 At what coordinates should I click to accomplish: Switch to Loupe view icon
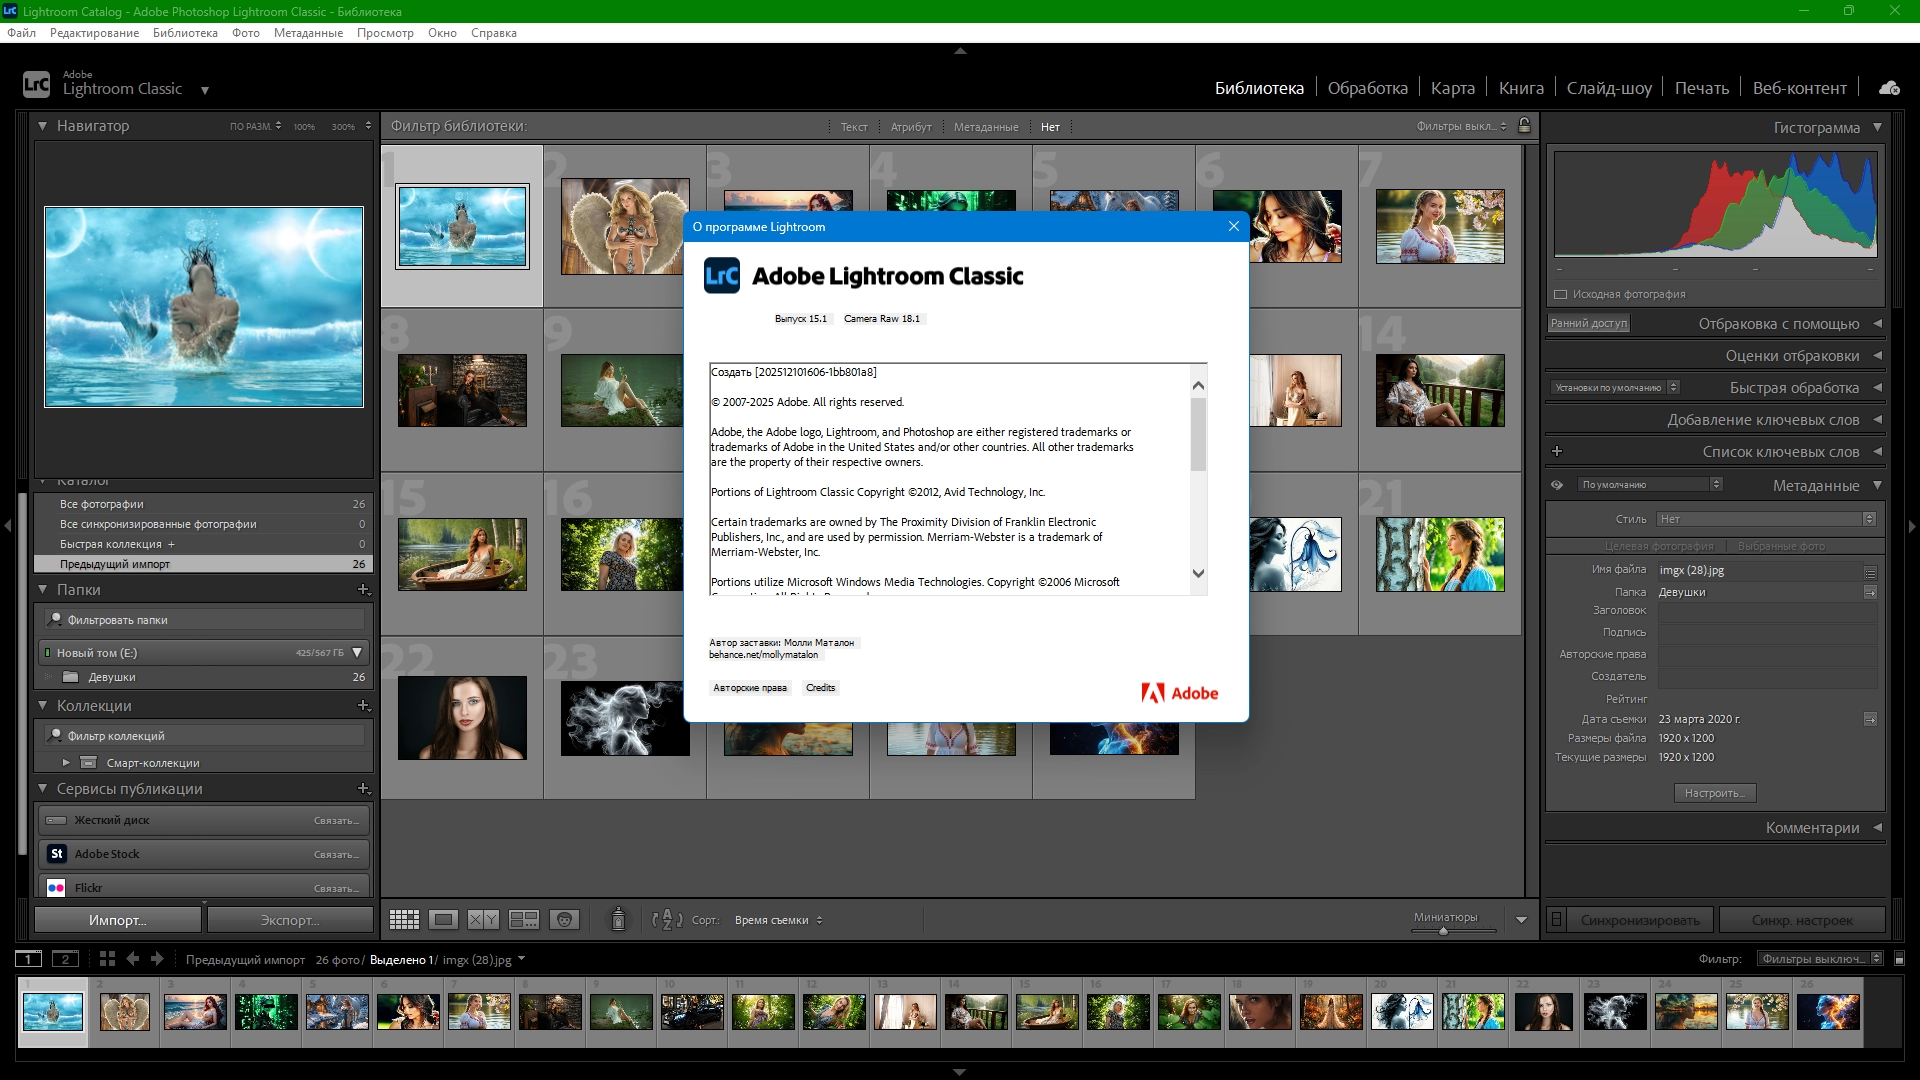pos(444,920)
